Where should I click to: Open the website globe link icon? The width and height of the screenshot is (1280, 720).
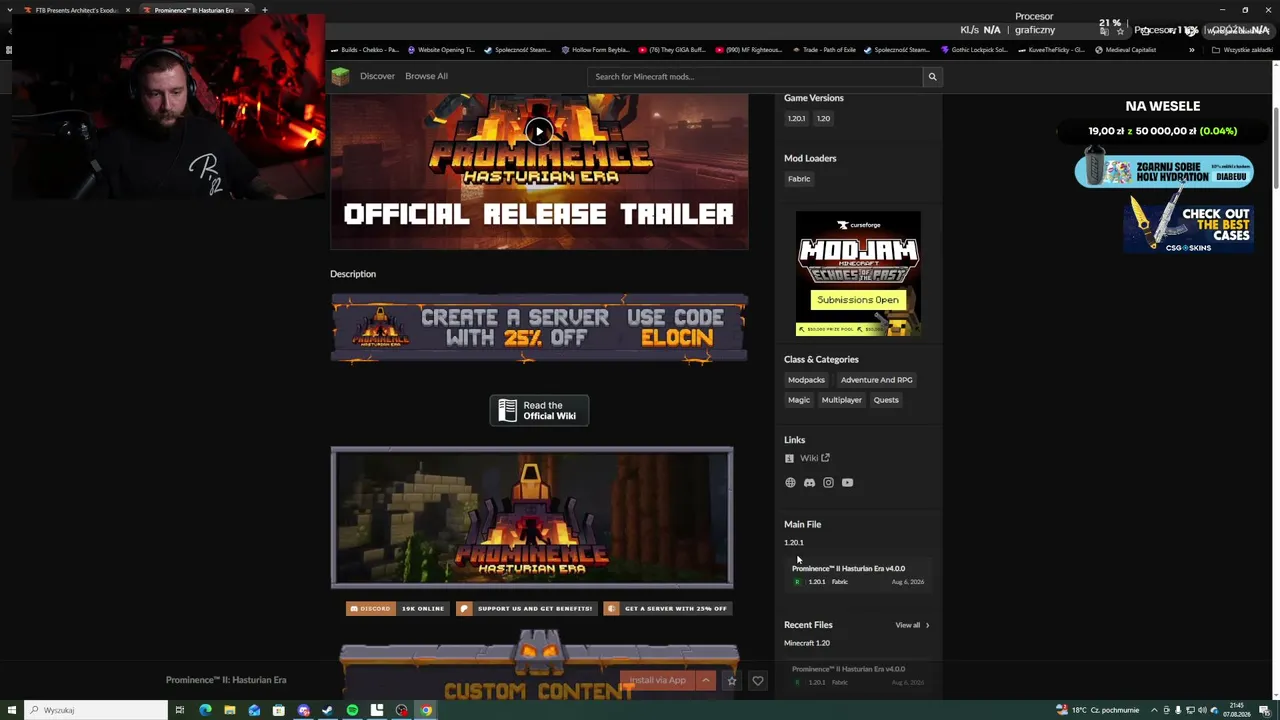coord(790,483)
